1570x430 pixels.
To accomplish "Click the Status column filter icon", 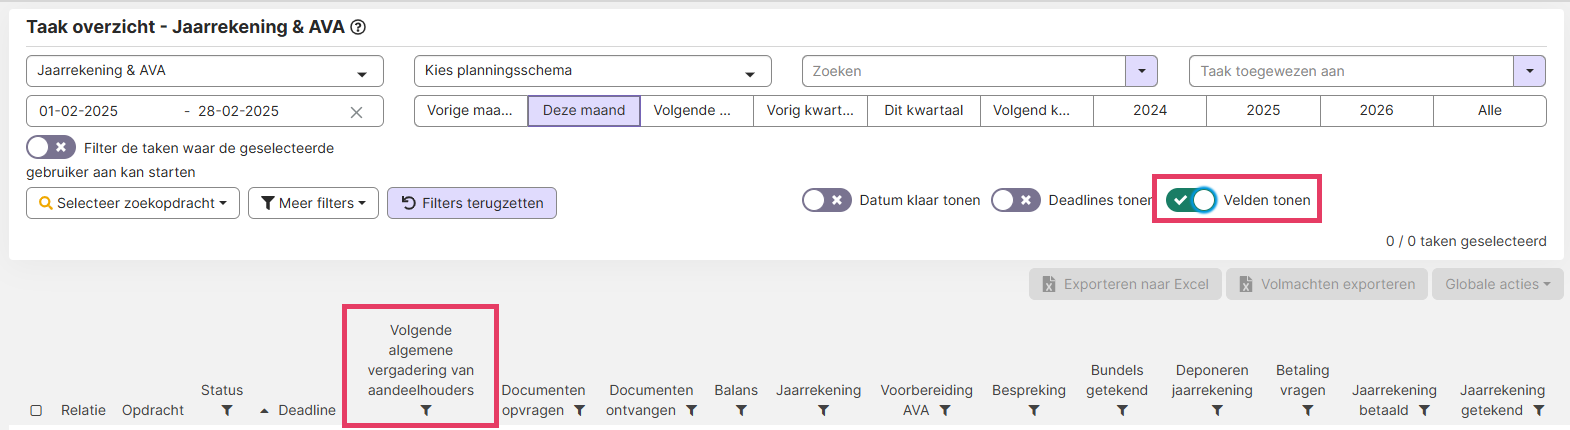I will point(227,411).
